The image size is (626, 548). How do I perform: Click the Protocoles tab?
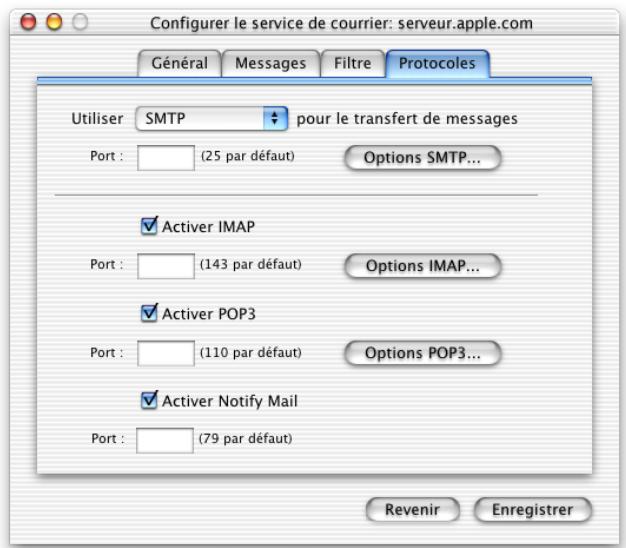tap(437, 63)
